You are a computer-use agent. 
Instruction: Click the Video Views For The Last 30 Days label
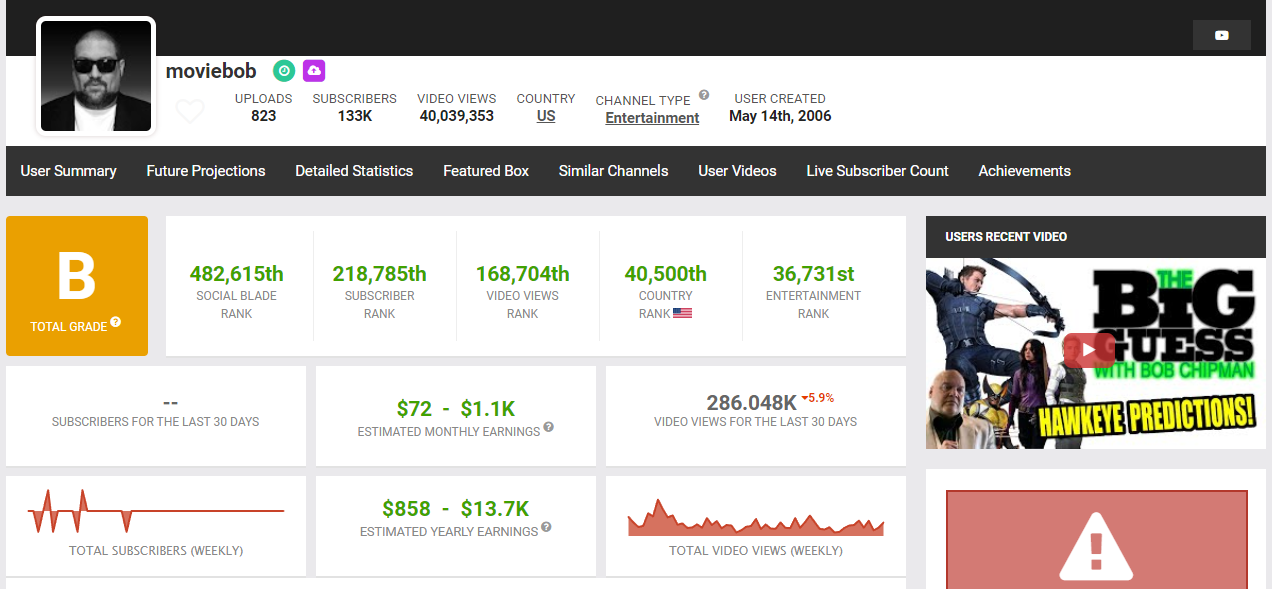[756, 422]
